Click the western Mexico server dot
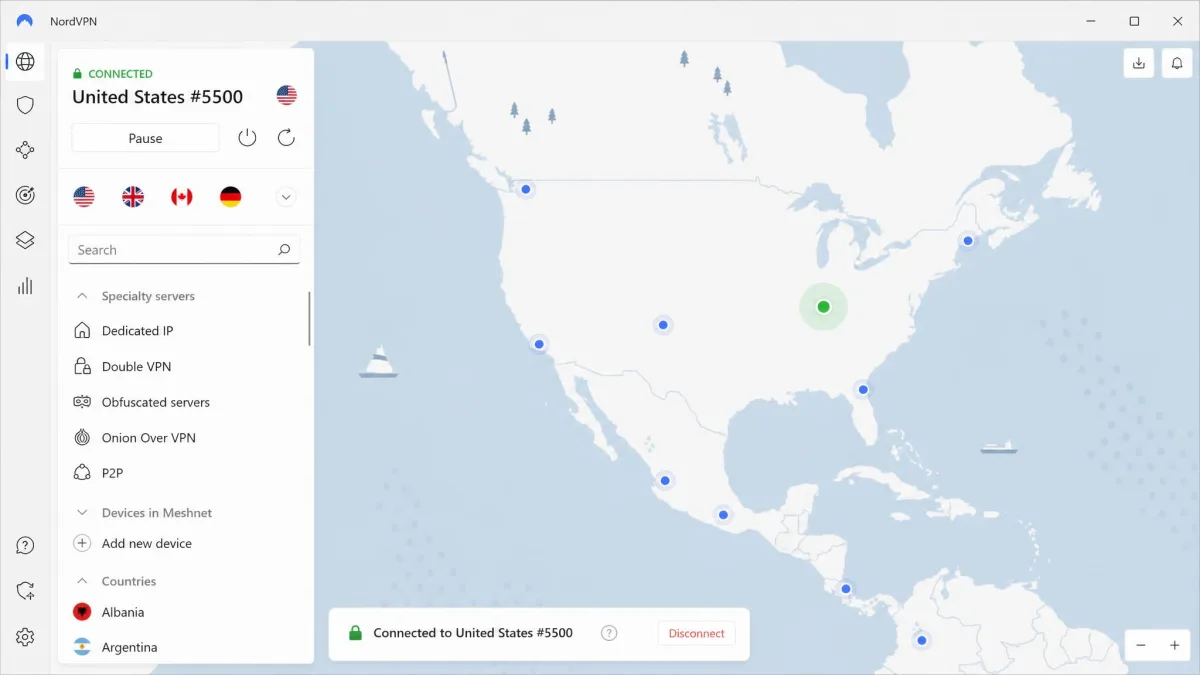 pyautogui.click(x=665, y=480)
